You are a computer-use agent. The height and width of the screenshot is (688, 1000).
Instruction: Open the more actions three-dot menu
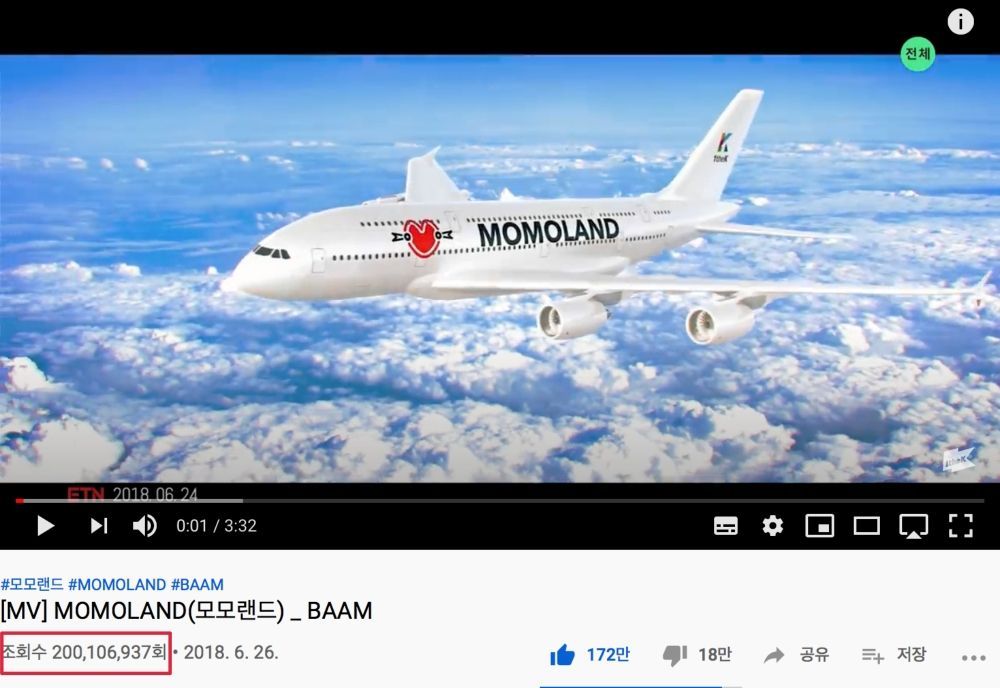[x=973, y=658]
